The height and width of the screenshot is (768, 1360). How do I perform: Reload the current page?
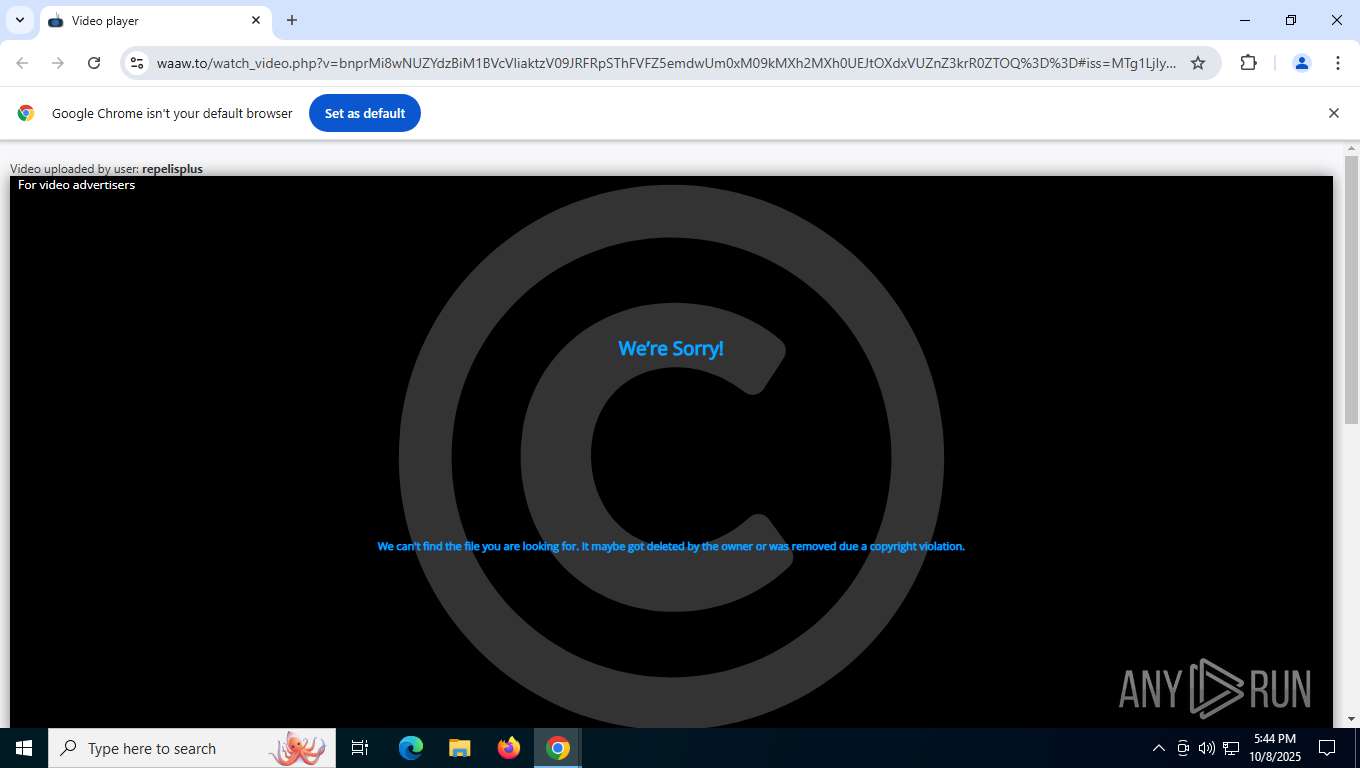94,63
